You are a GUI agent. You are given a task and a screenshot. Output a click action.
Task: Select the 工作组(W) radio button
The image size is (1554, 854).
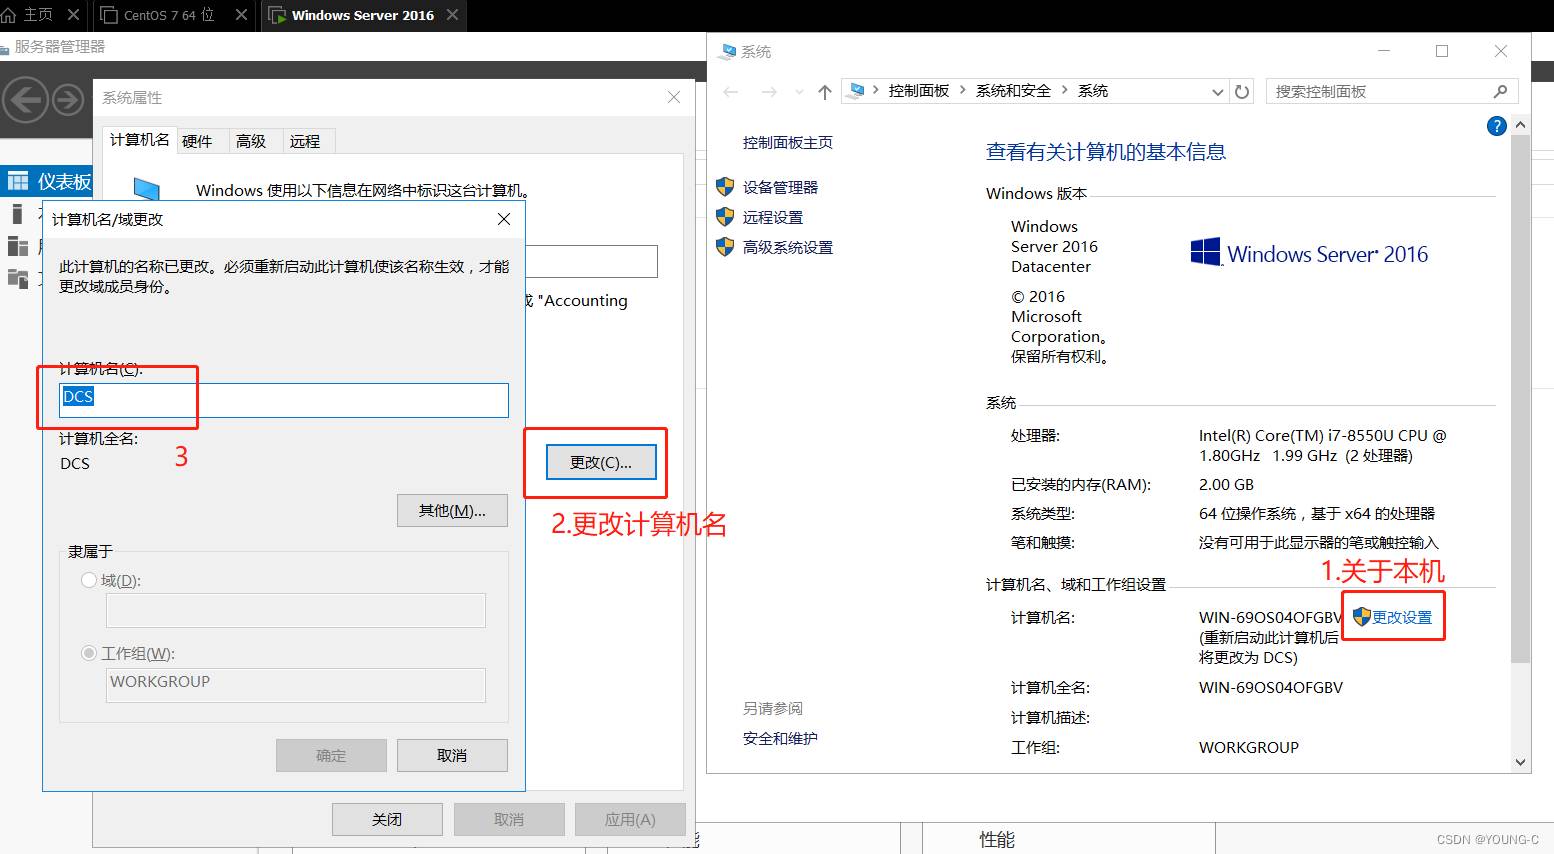pyautogui.click(x=89, y=653)
